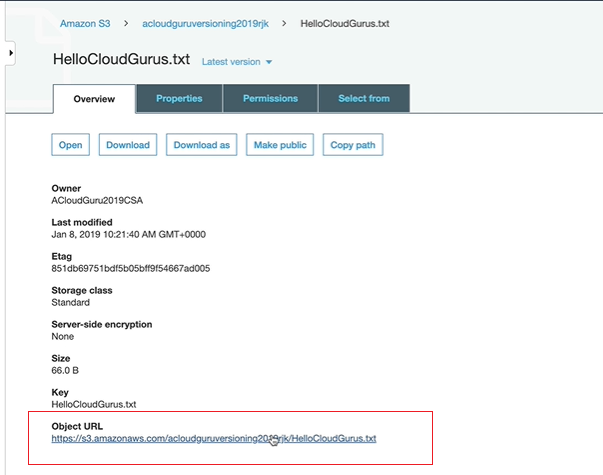The image size is (603, 475).
Task: Select the Key value HelloCloudGurus.txt
Action: pyautogui.click(x=94, y=404)
